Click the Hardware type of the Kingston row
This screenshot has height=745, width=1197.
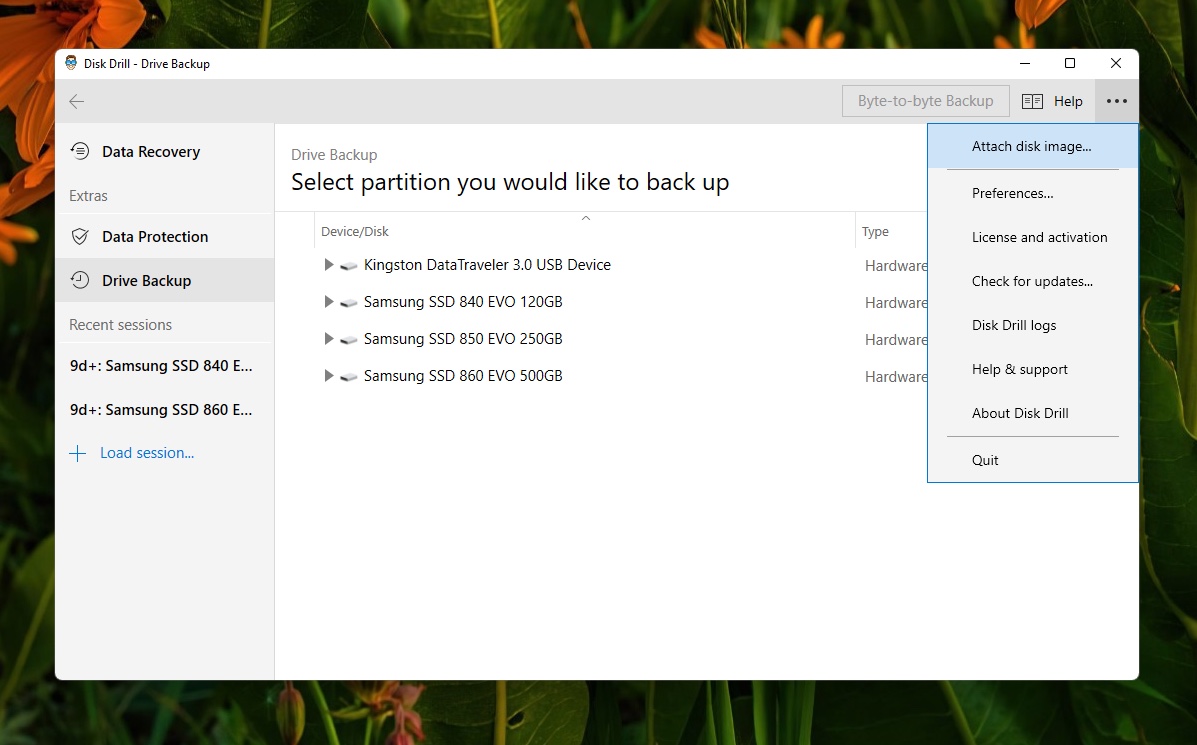coord(895,266)
